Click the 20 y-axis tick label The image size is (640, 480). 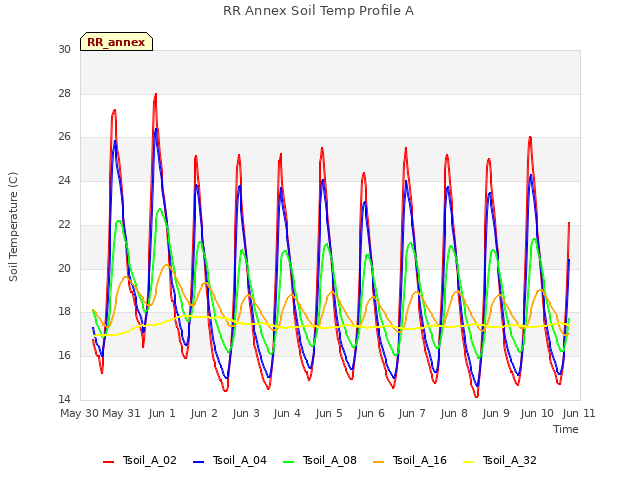pos(64,268)
